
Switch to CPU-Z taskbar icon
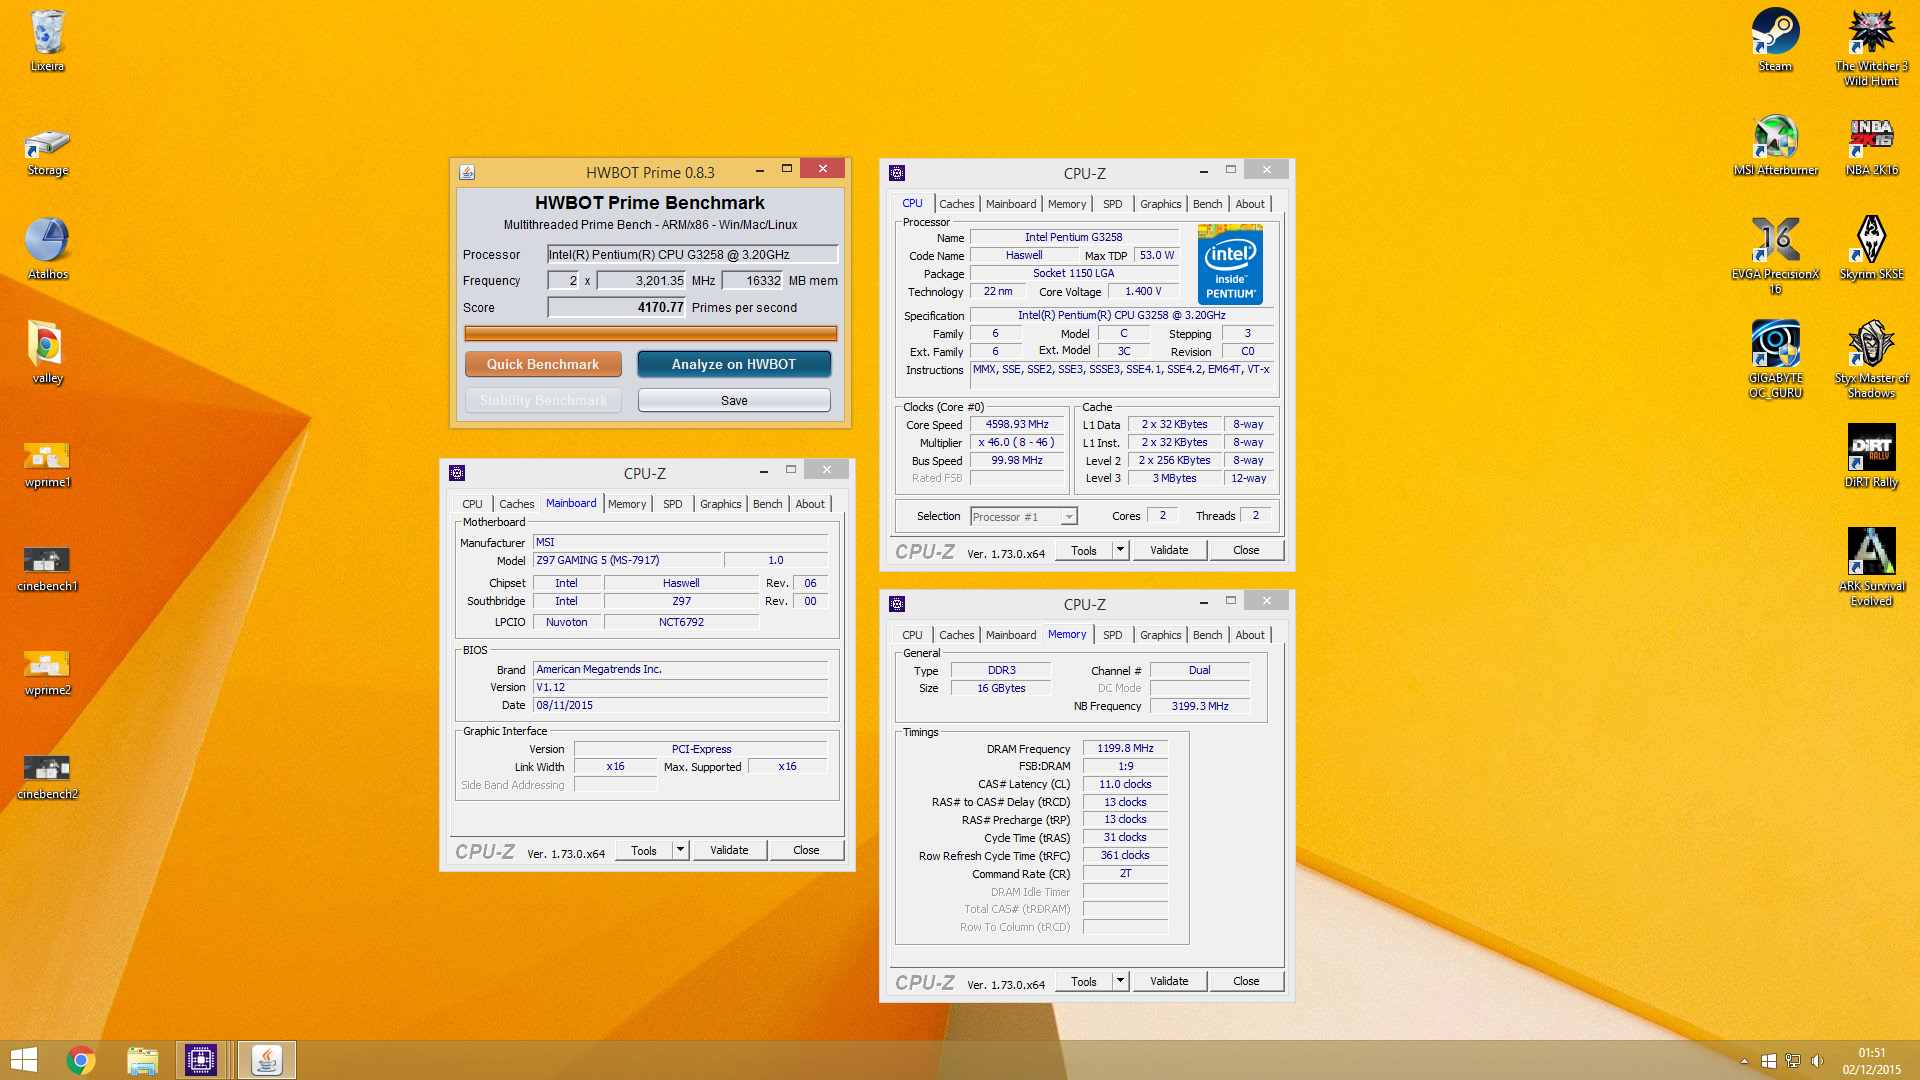click(x=200, y=1060)
